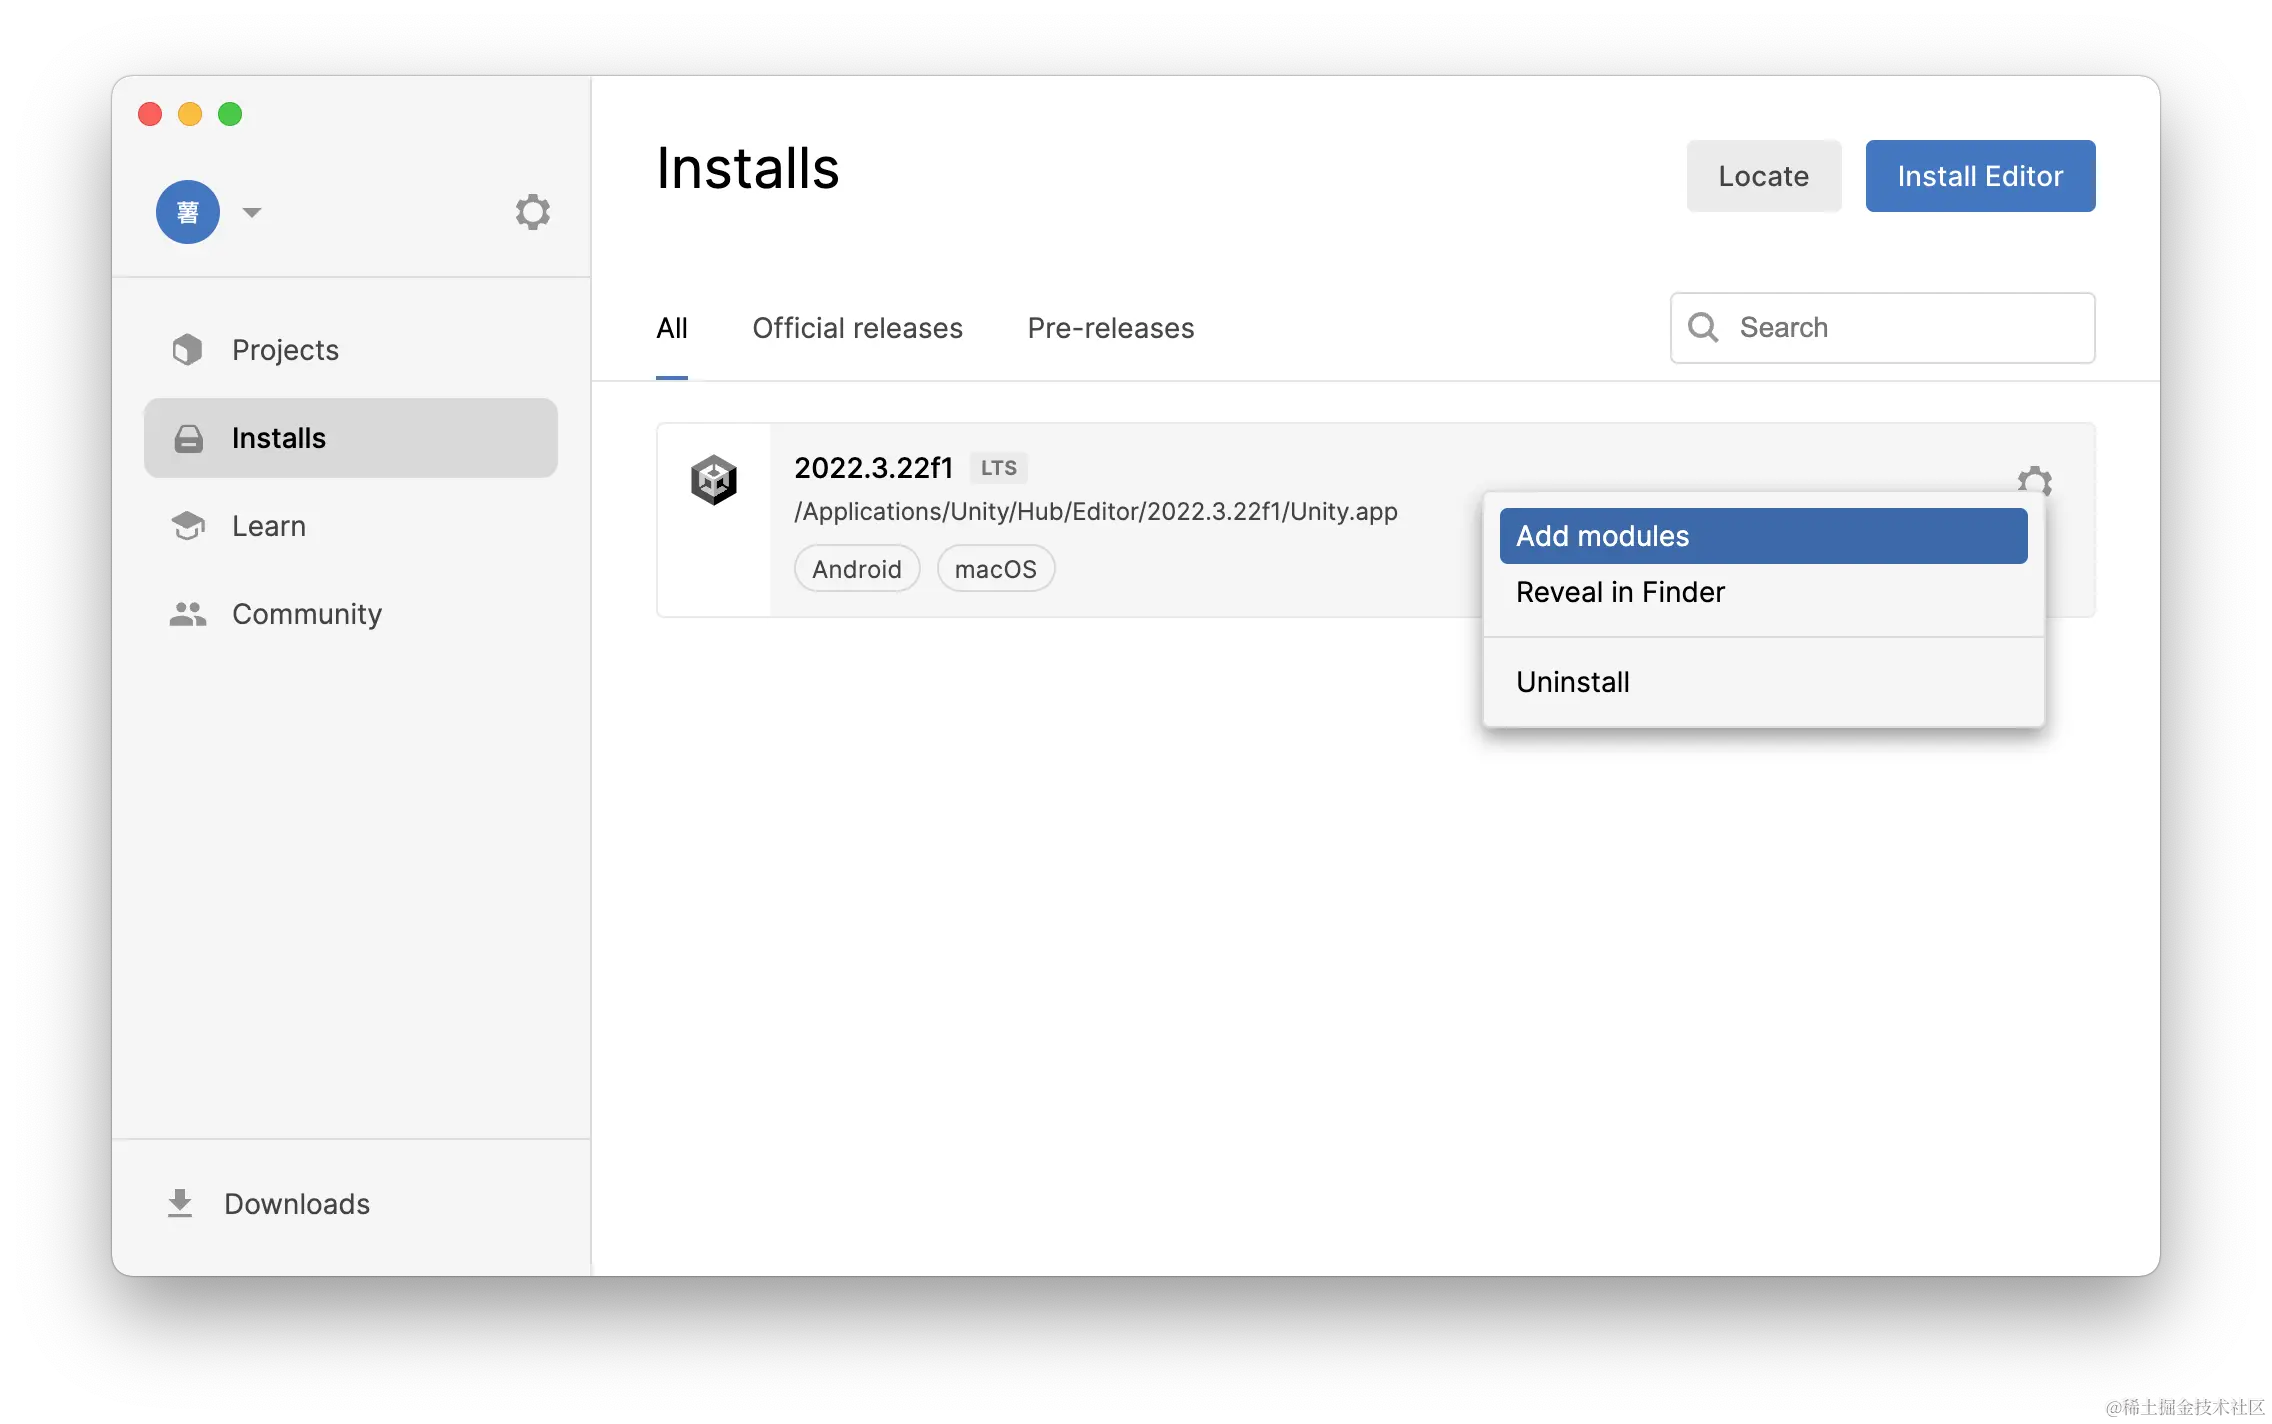The width and height of the screenshot is (2272, 1424).
Task: Open the Projects sidebar section
Action: click(x=285, y=350)
